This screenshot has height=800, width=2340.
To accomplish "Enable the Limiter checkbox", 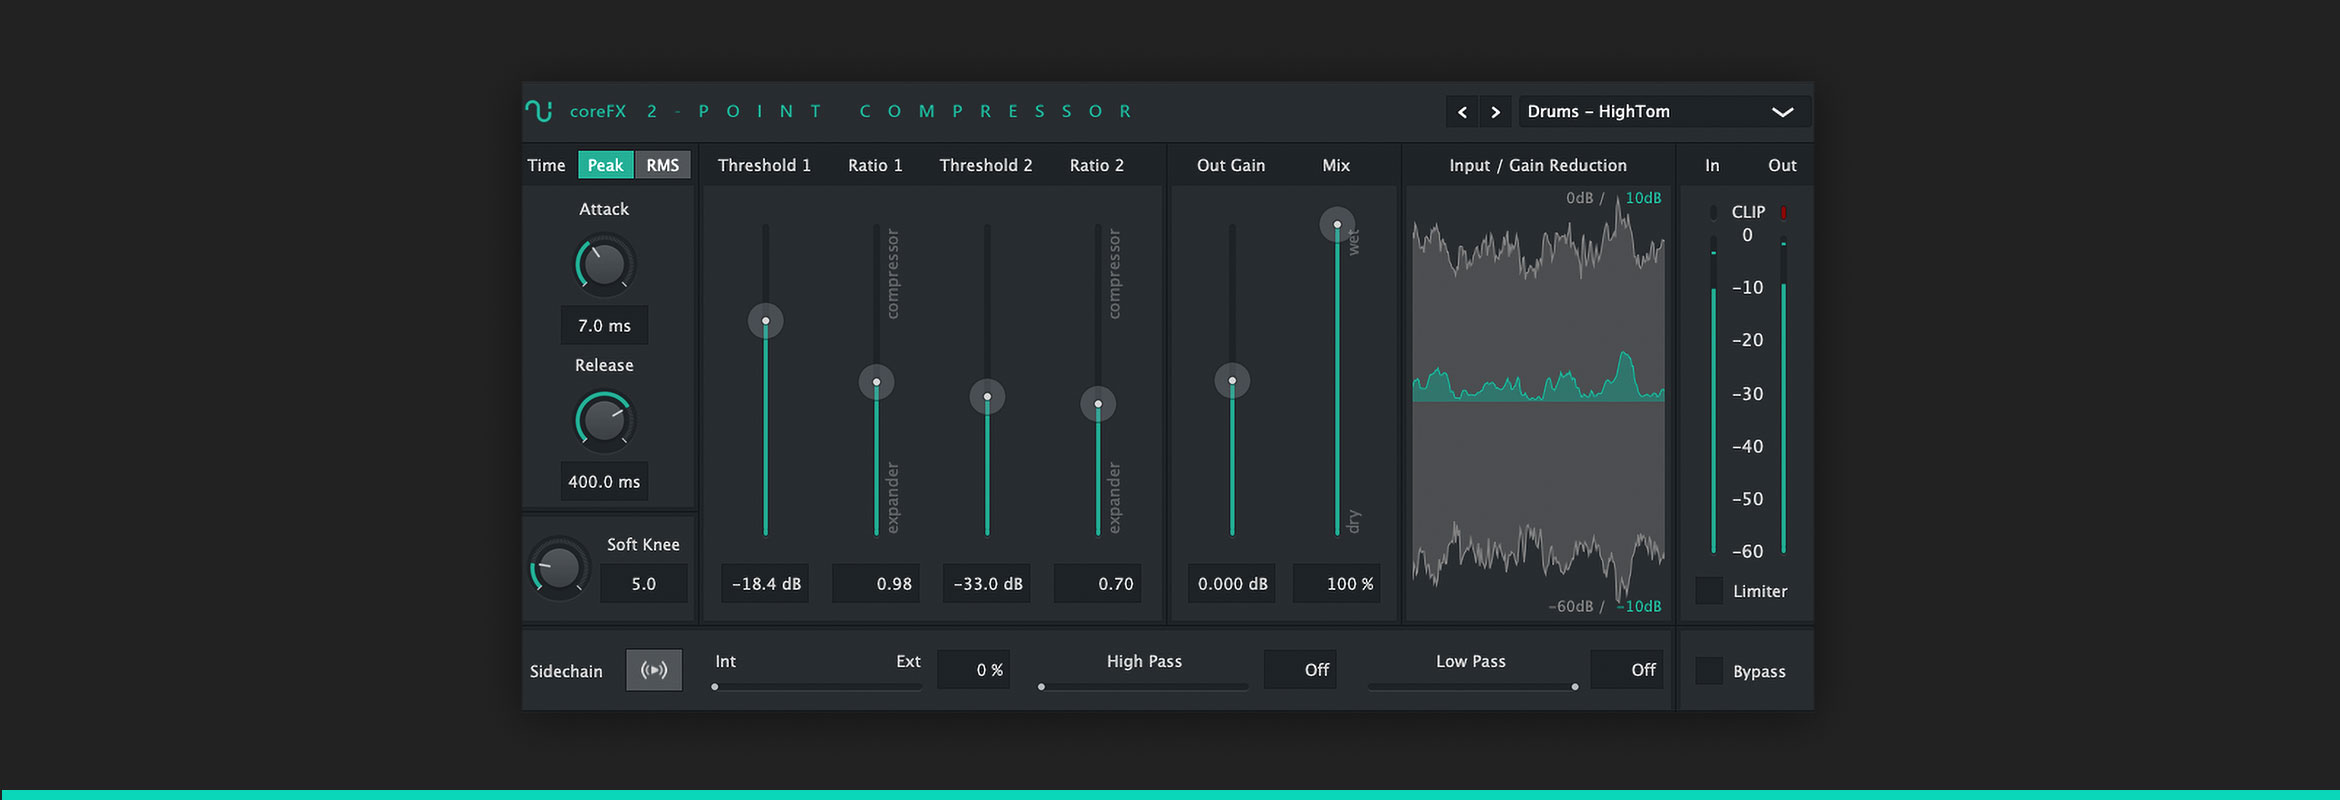I will [1709, 591].
